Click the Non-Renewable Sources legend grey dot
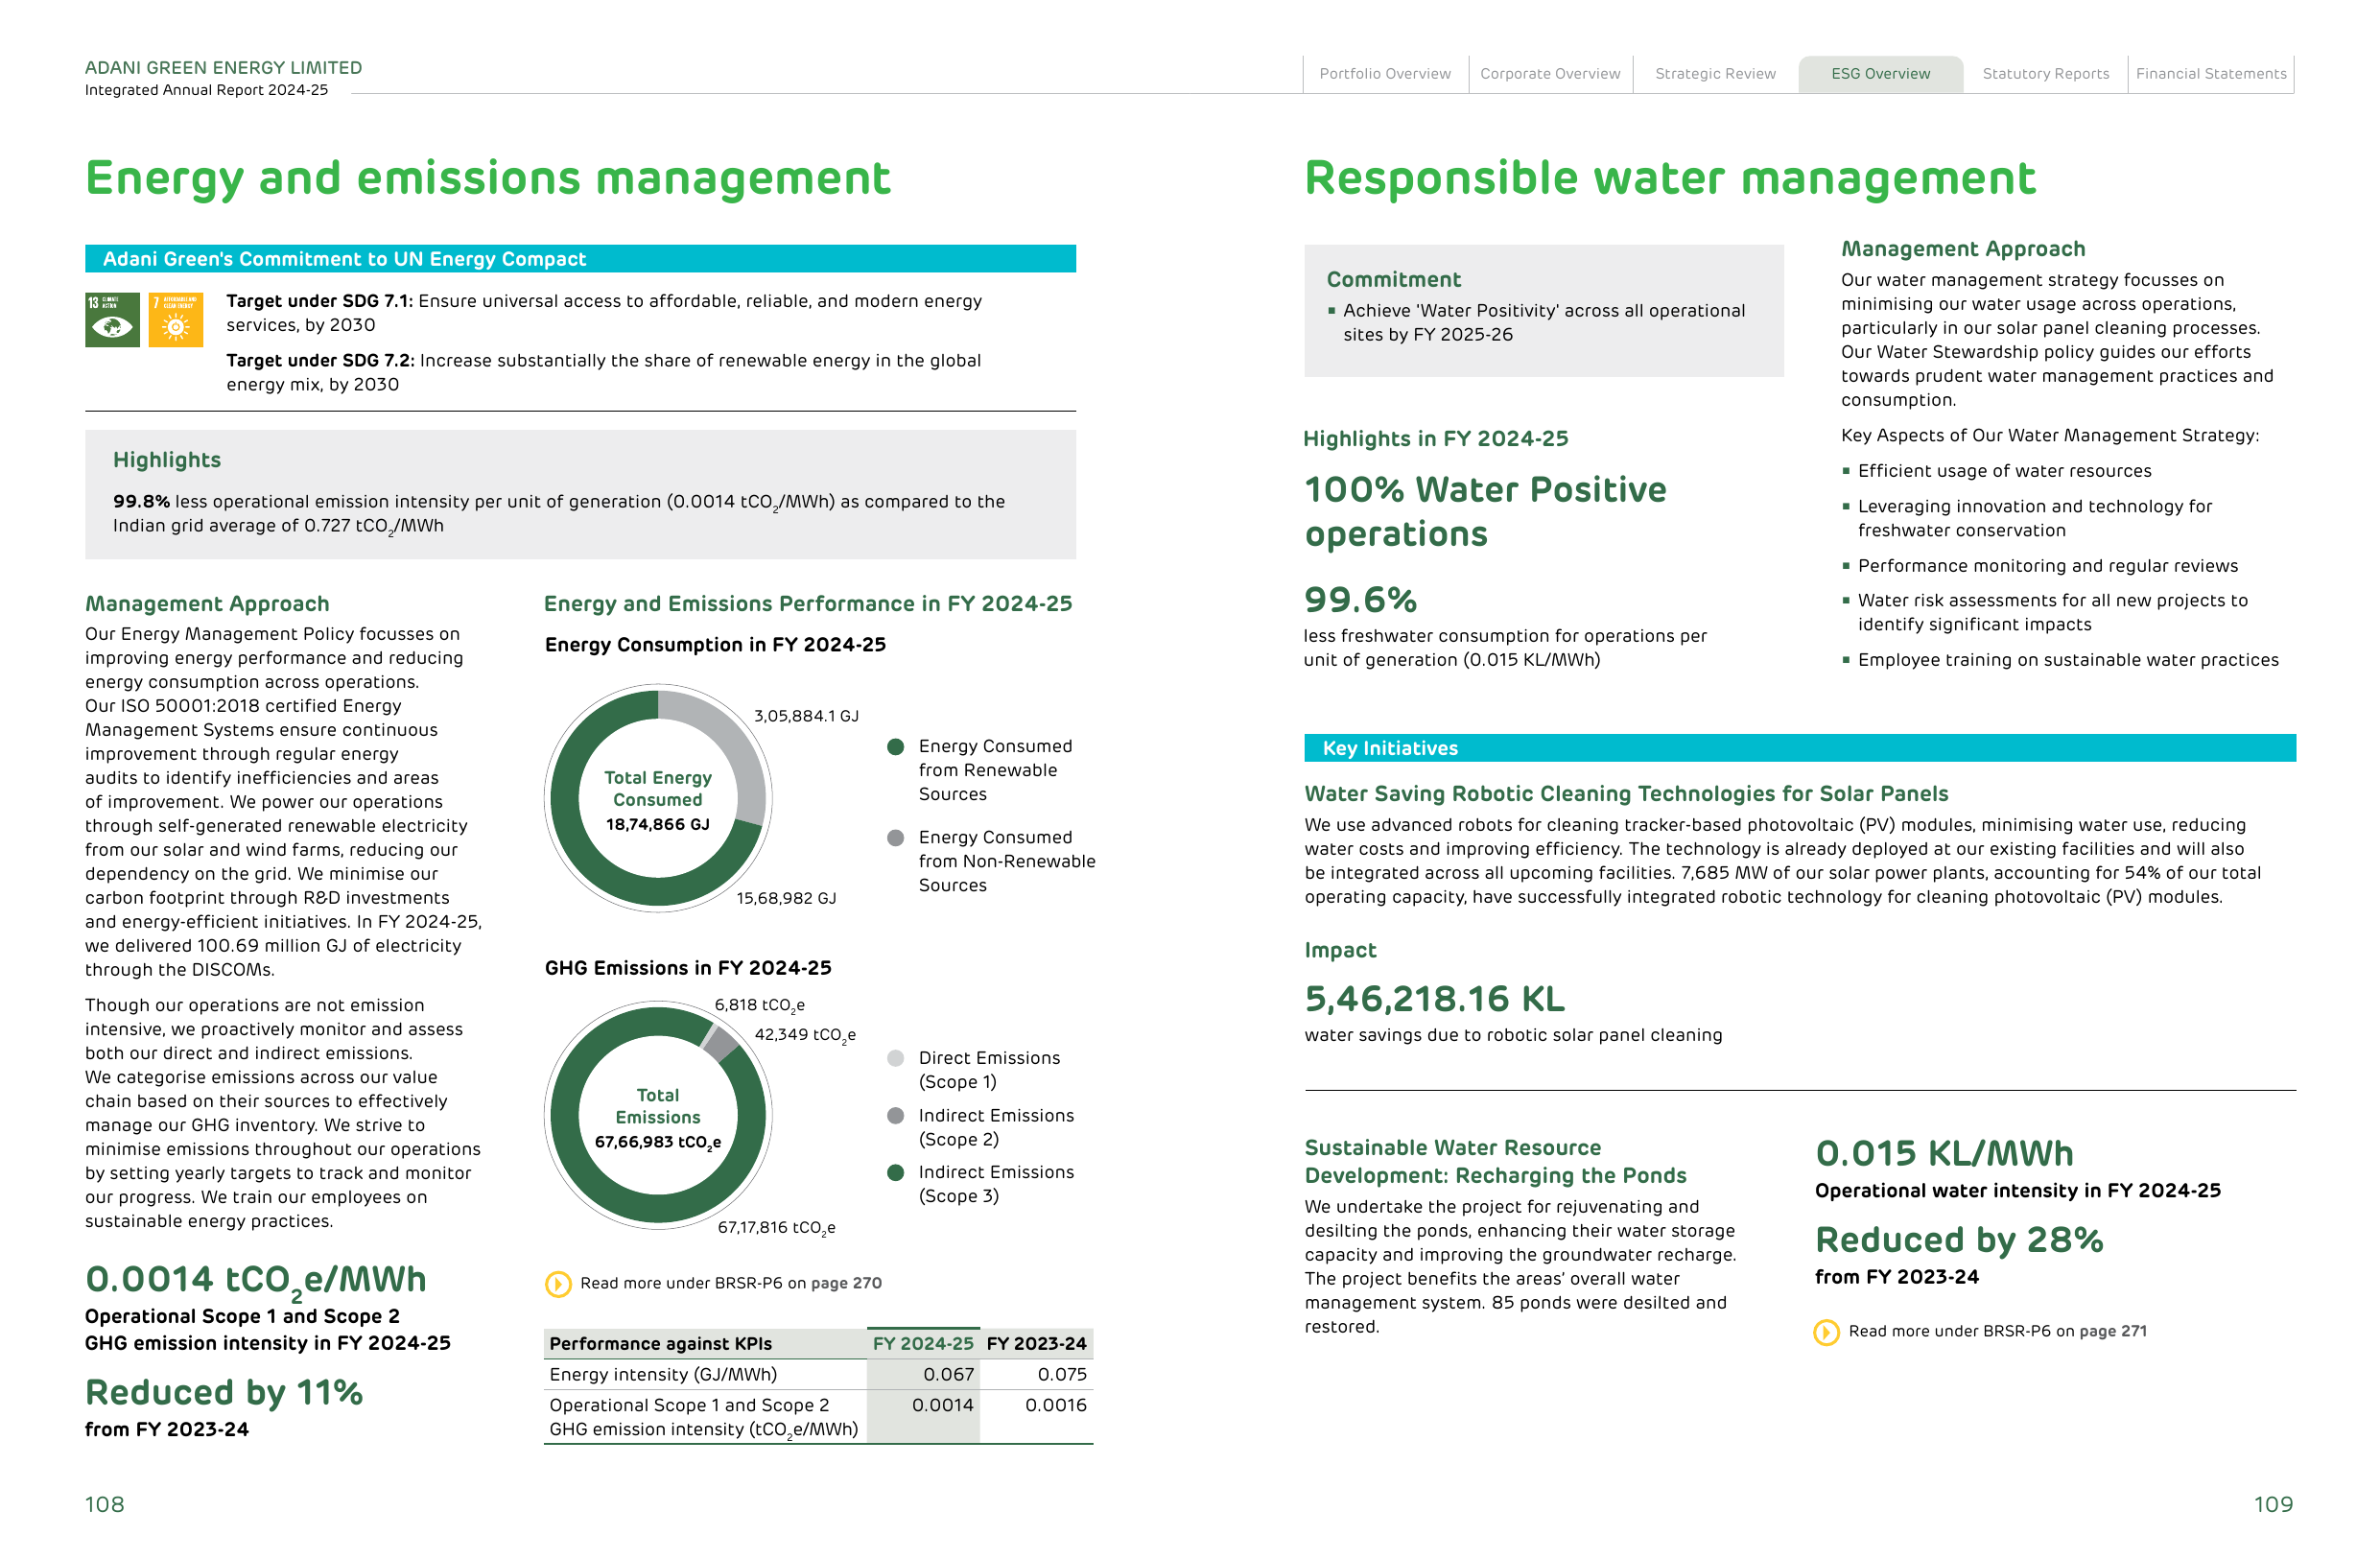 (896, 838)
